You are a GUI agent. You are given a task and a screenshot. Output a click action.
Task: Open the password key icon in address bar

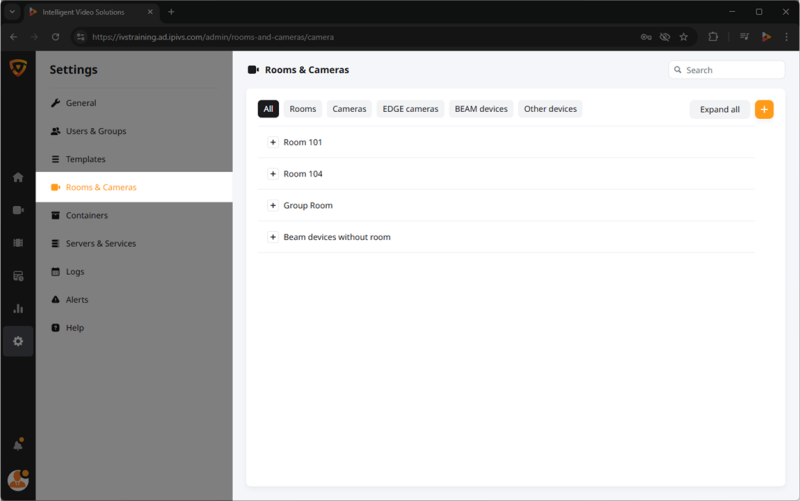[646, 37]
